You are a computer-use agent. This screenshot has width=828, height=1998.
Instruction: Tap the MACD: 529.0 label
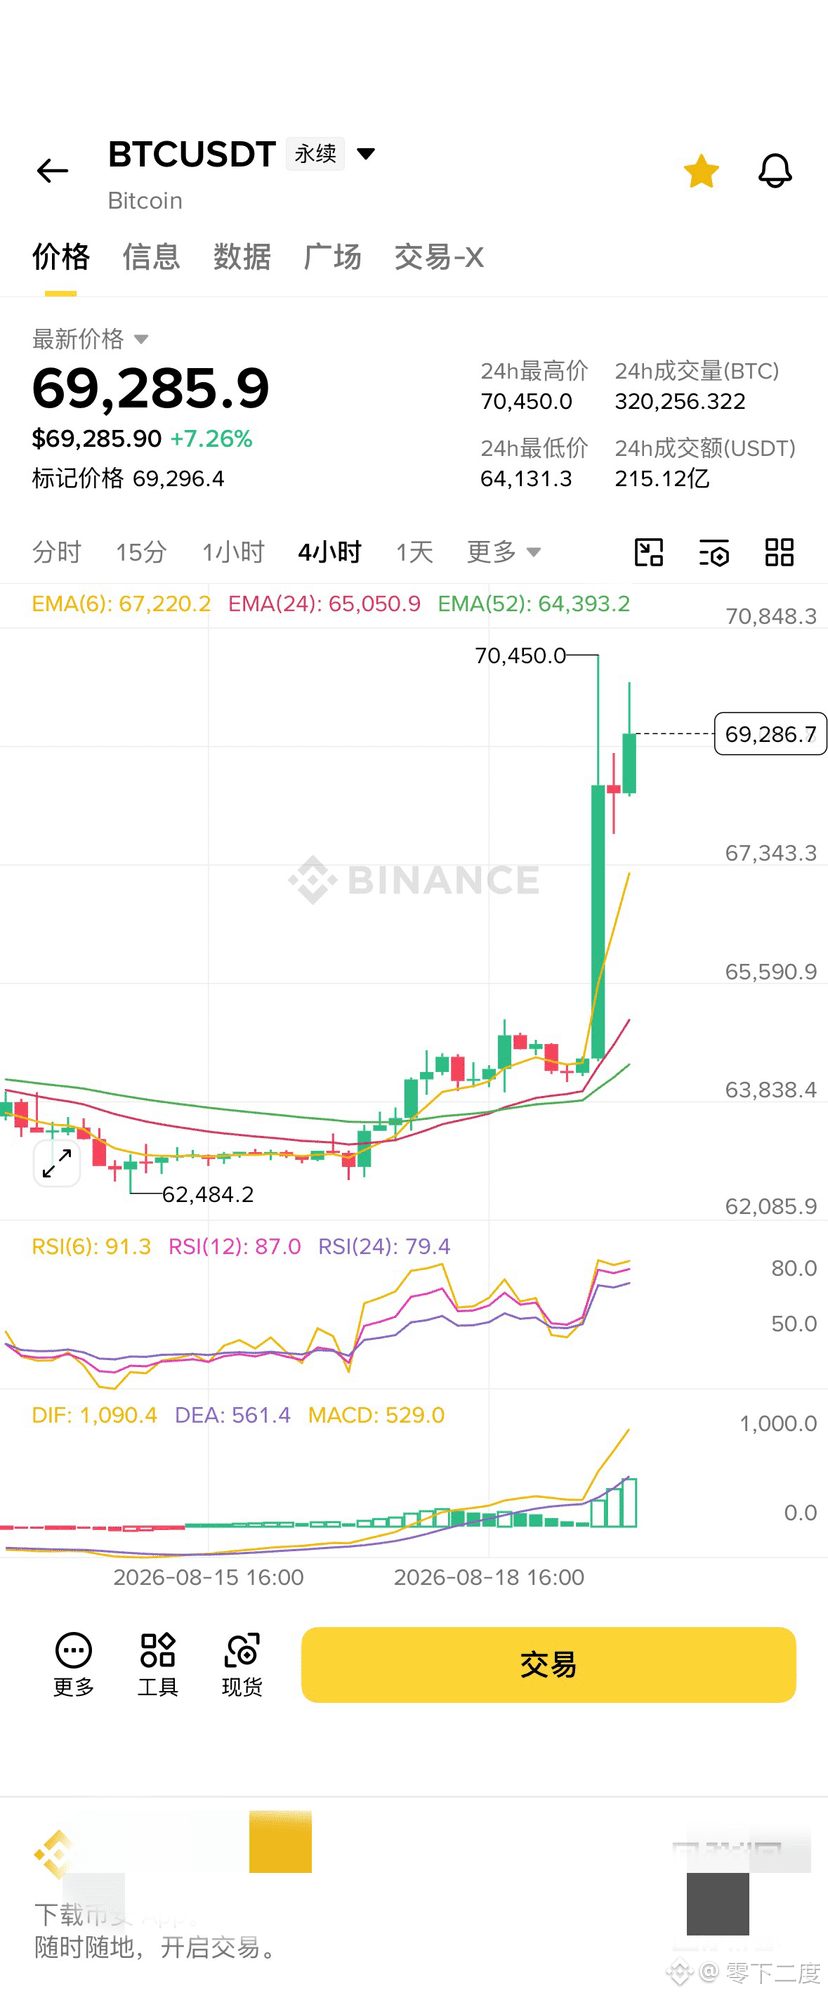tap(376, 1416)
